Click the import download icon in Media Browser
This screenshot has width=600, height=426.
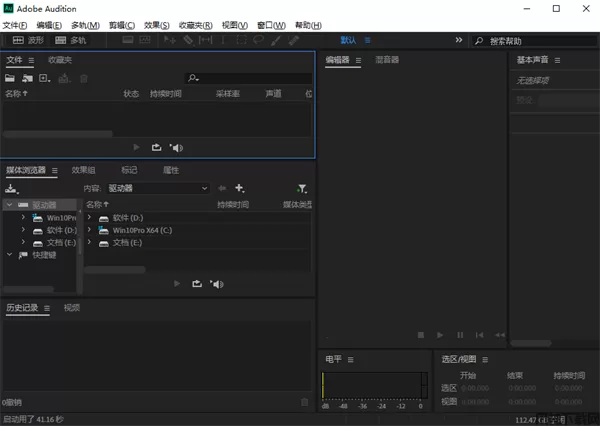click(x=12, y=188)
